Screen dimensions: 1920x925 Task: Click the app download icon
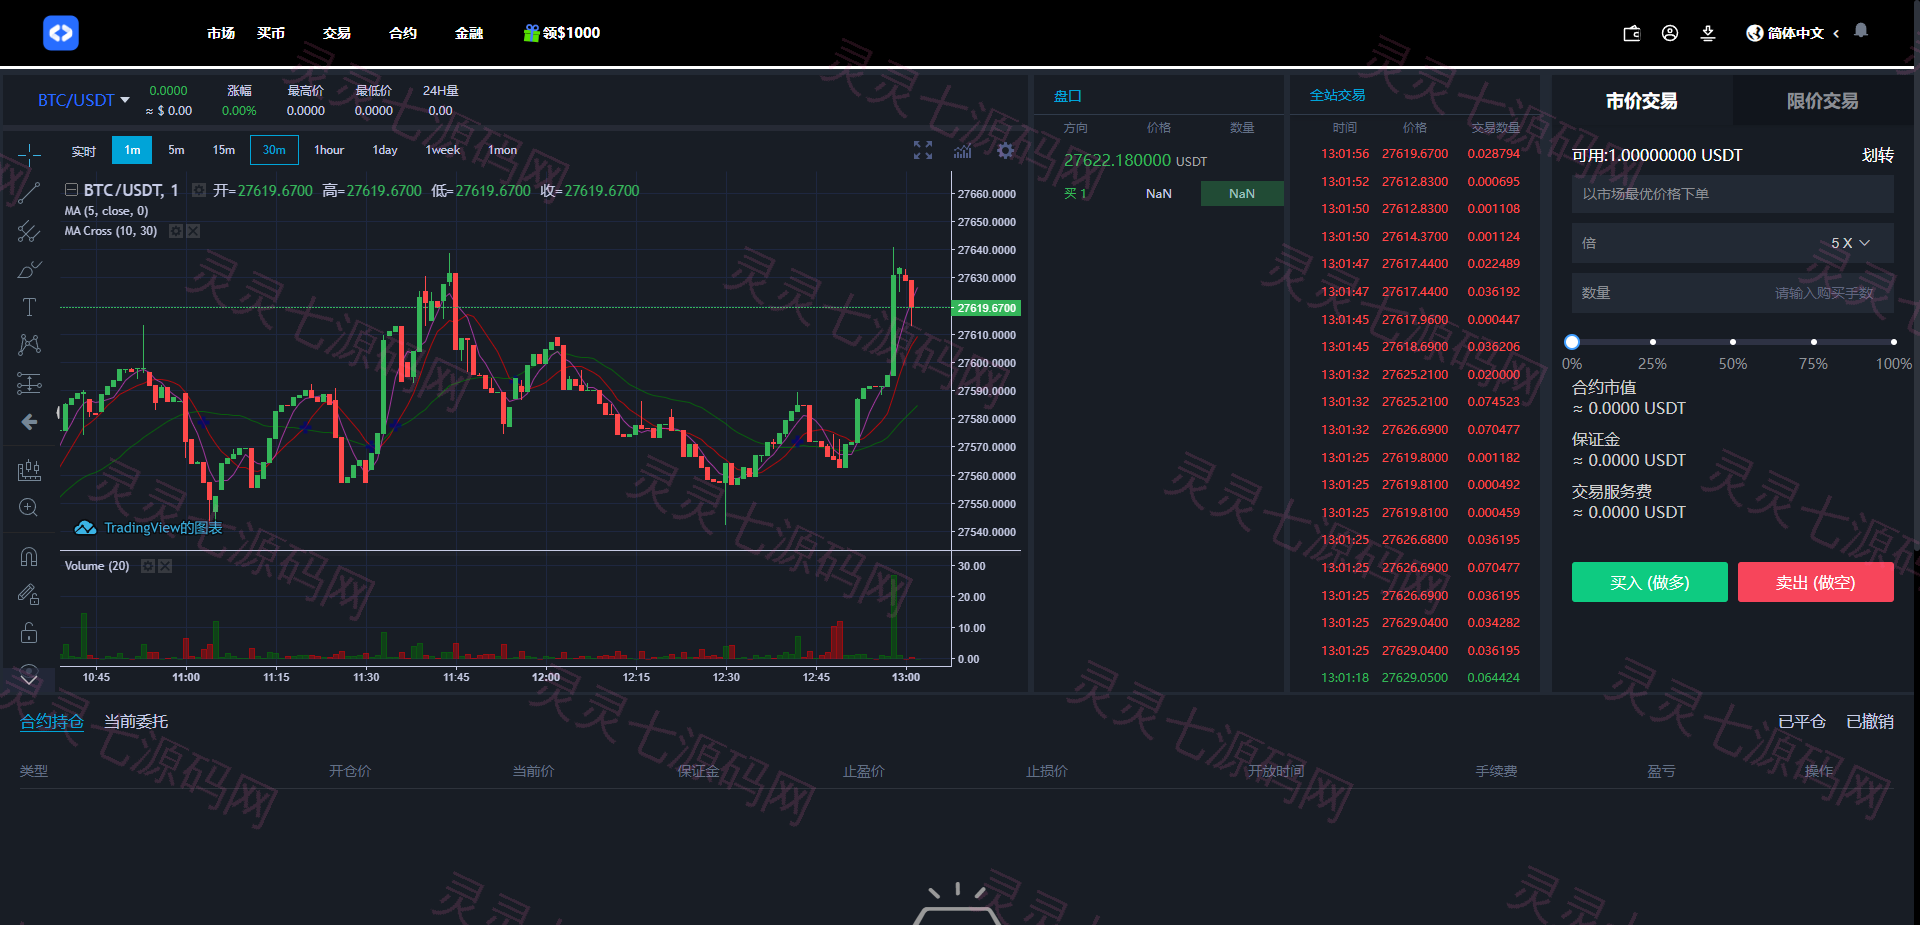point(1708,33)
